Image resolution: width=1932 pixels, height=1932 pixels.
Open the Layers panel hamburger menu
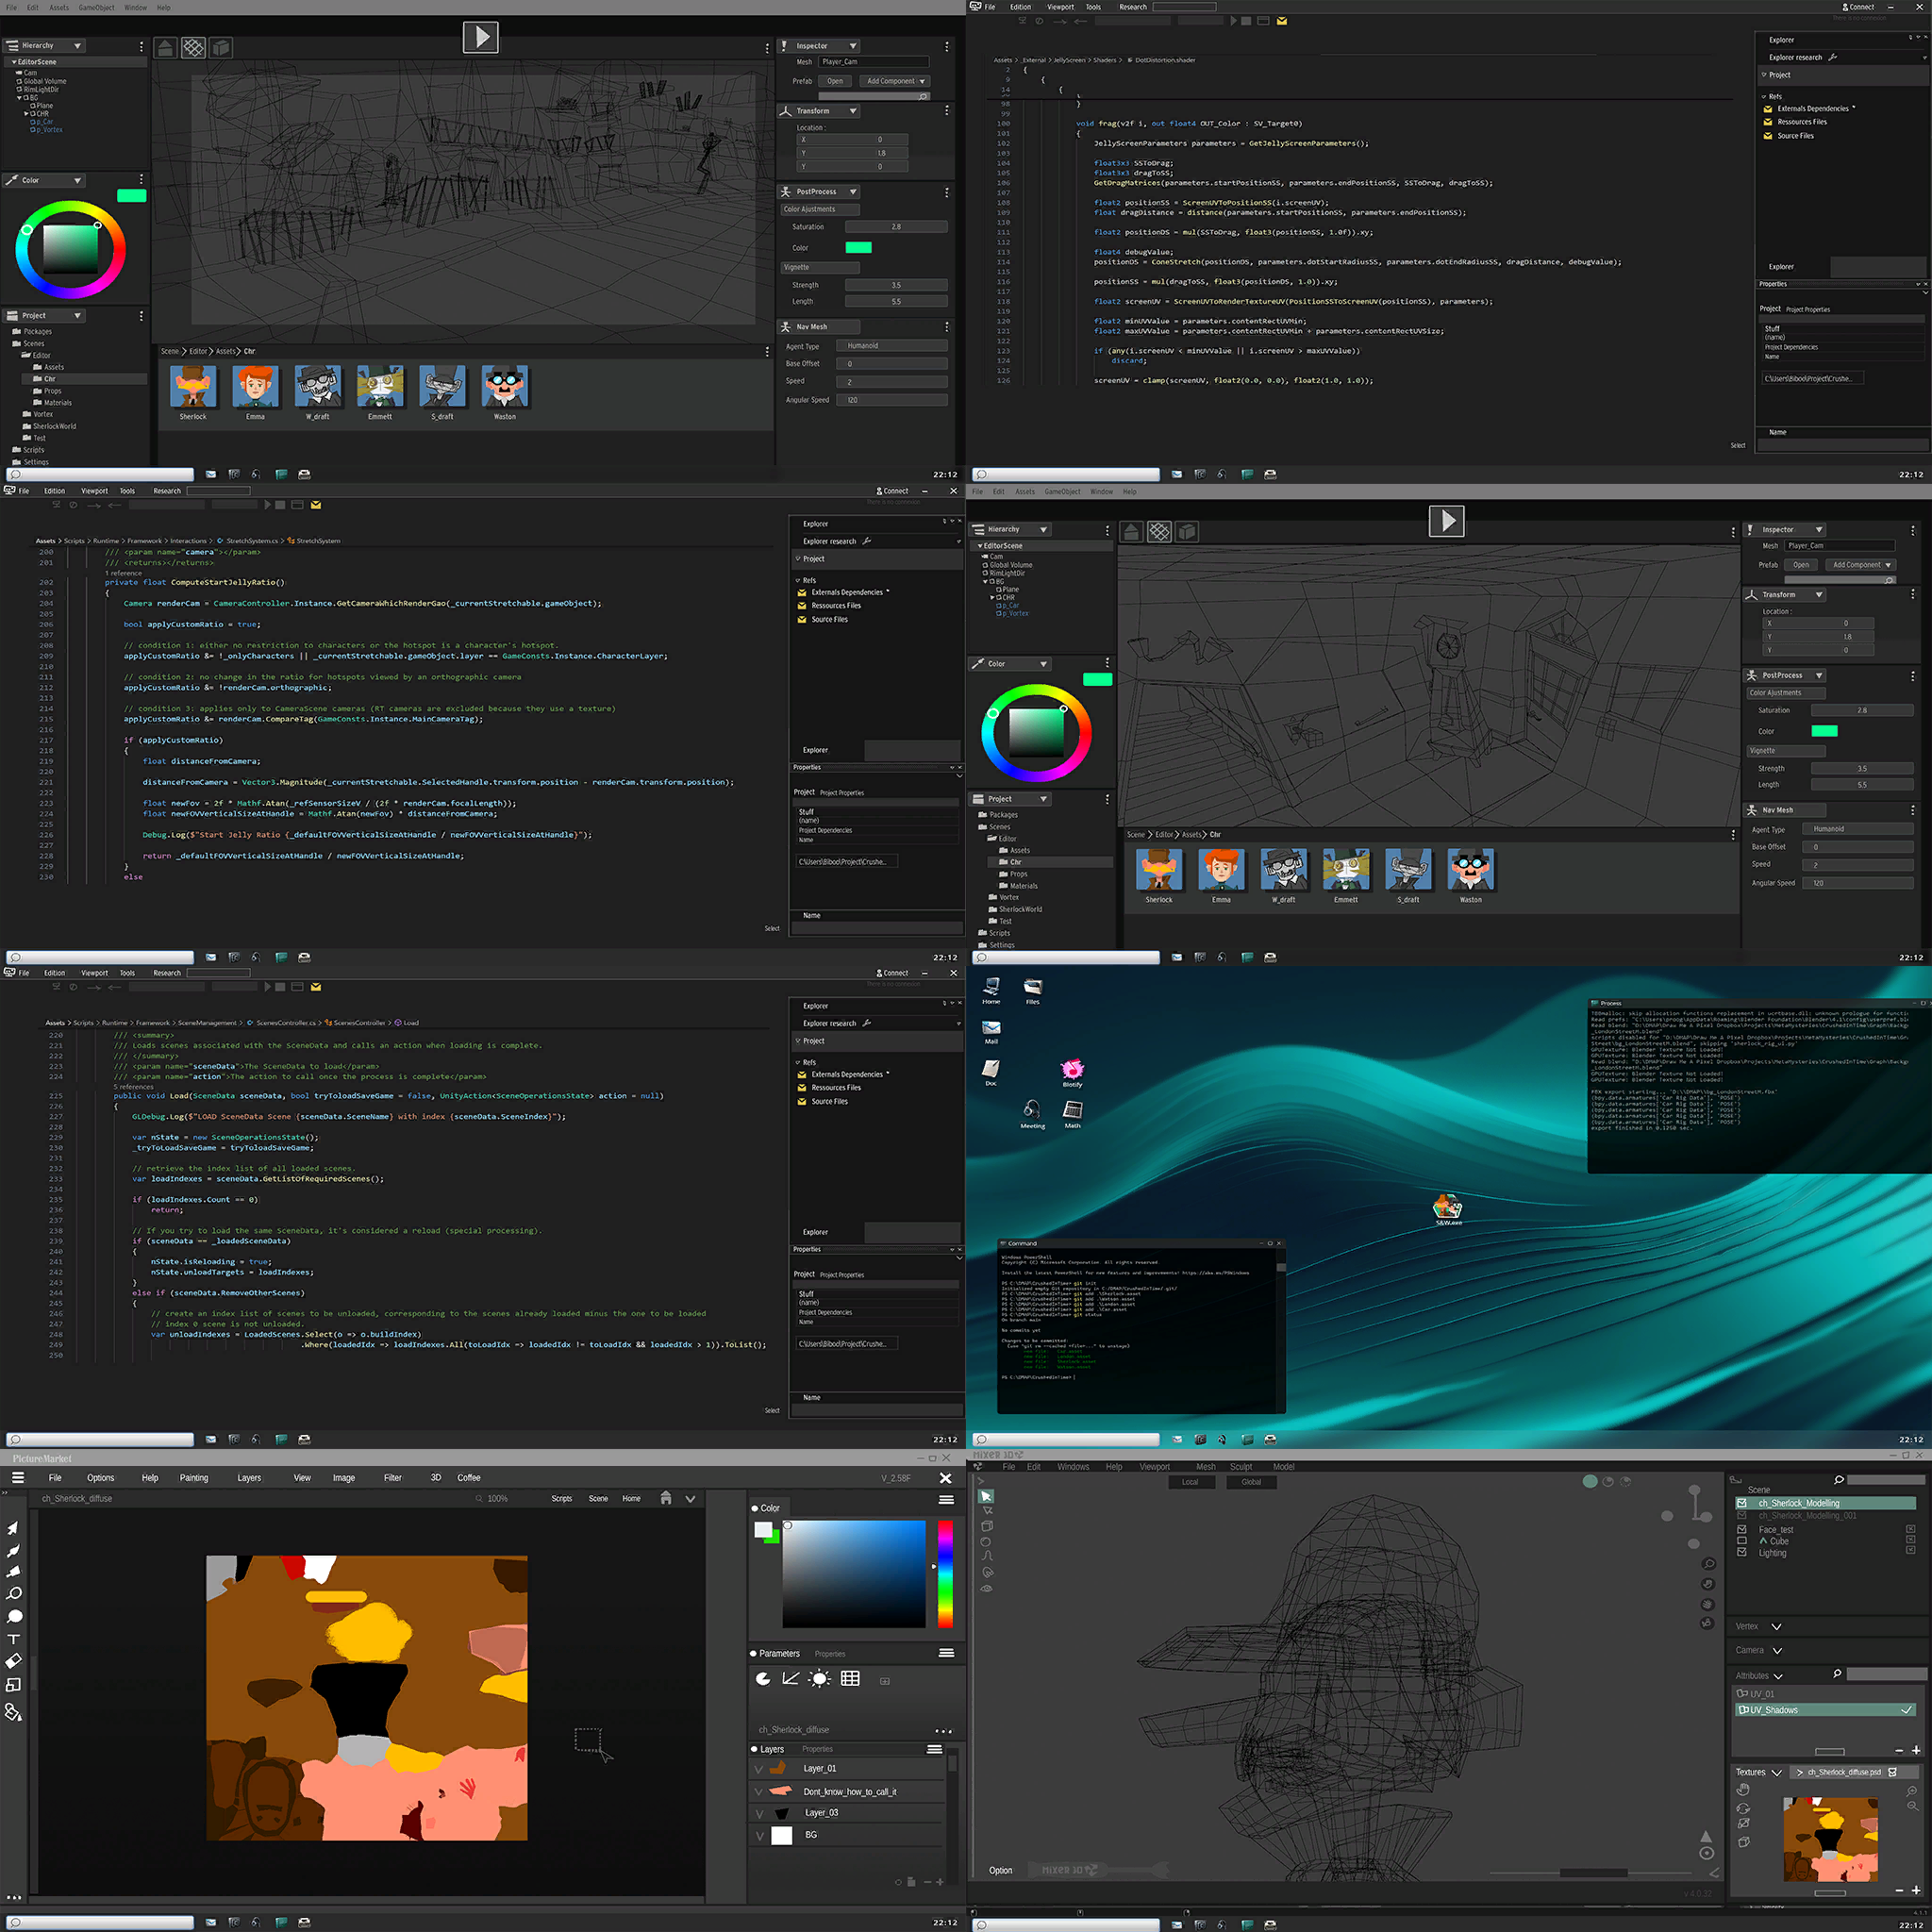(934, 1749)
